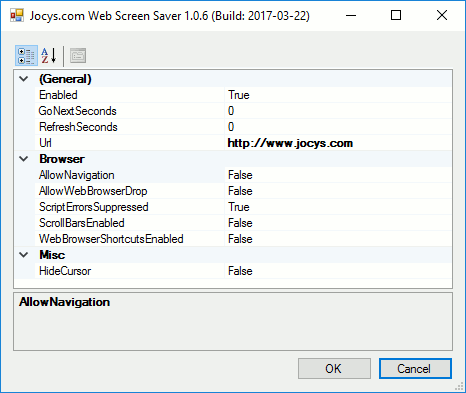Open the Property Pages toolbar icon

coord(78,56)
